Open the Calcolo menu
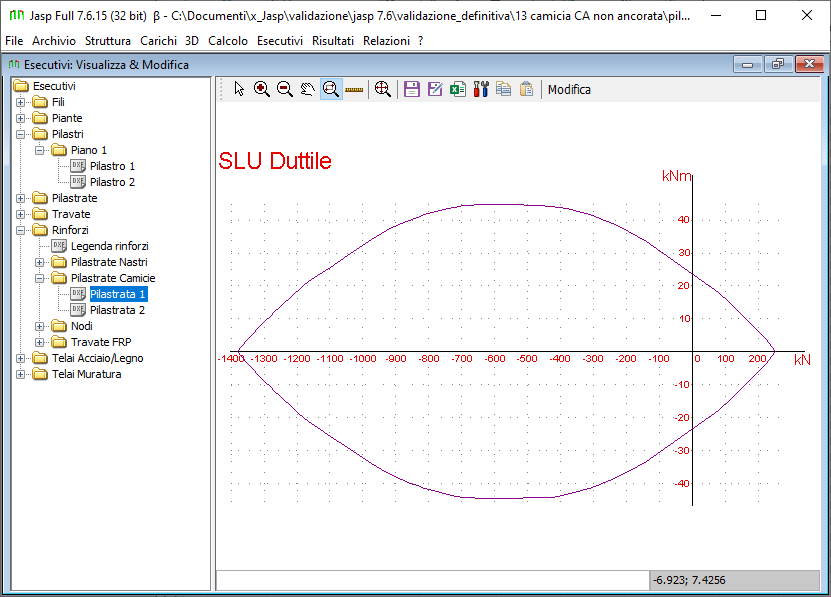This screenshot has width=831, height=597. click(228, 41)
